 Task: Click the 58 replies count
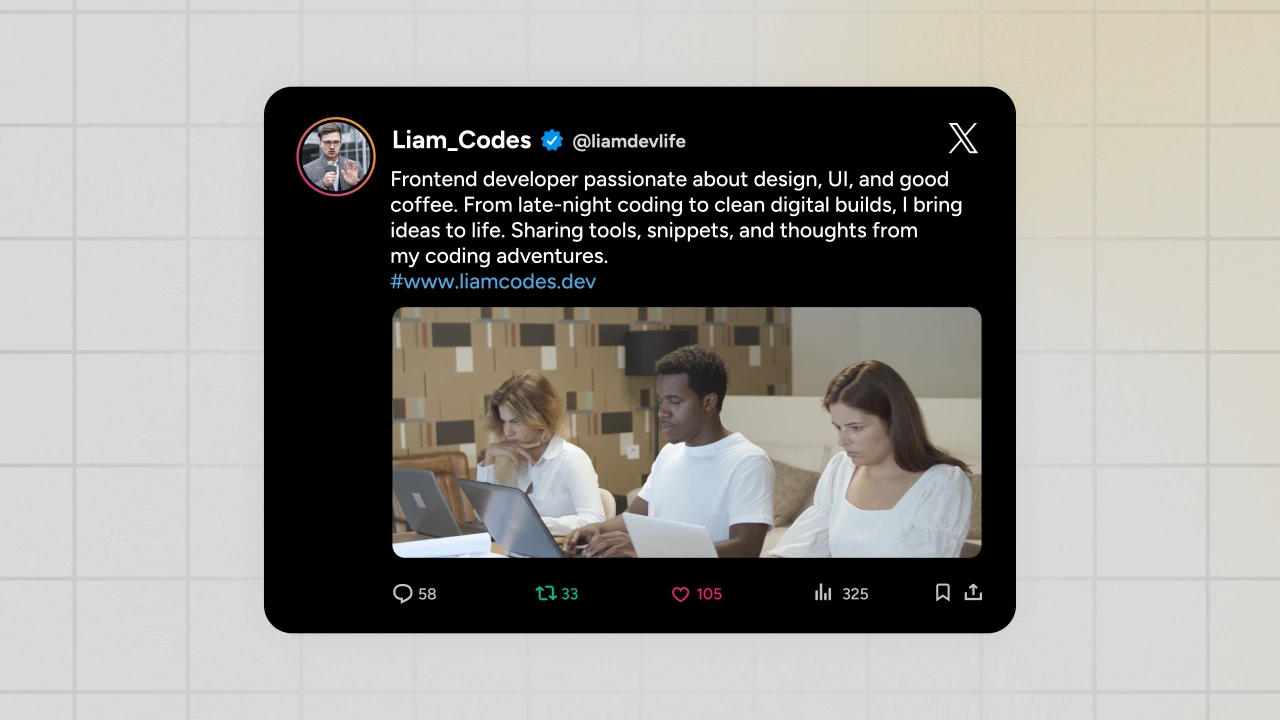pyautogui.click(x=427, y=594)
